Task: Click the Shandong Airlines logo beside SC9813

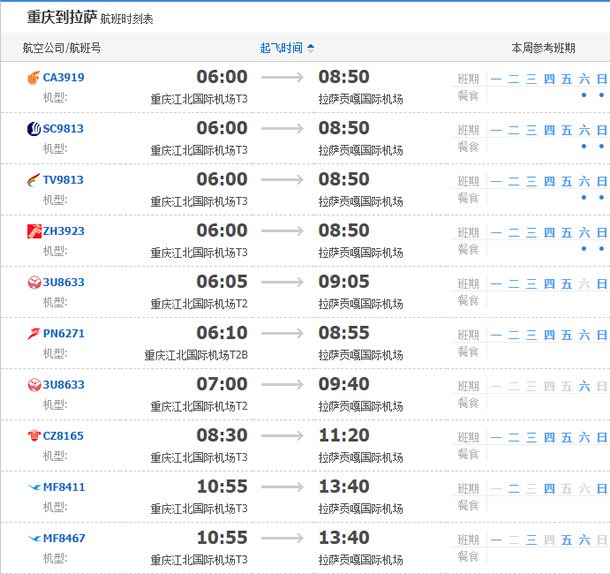Action: tap(34, 129)
